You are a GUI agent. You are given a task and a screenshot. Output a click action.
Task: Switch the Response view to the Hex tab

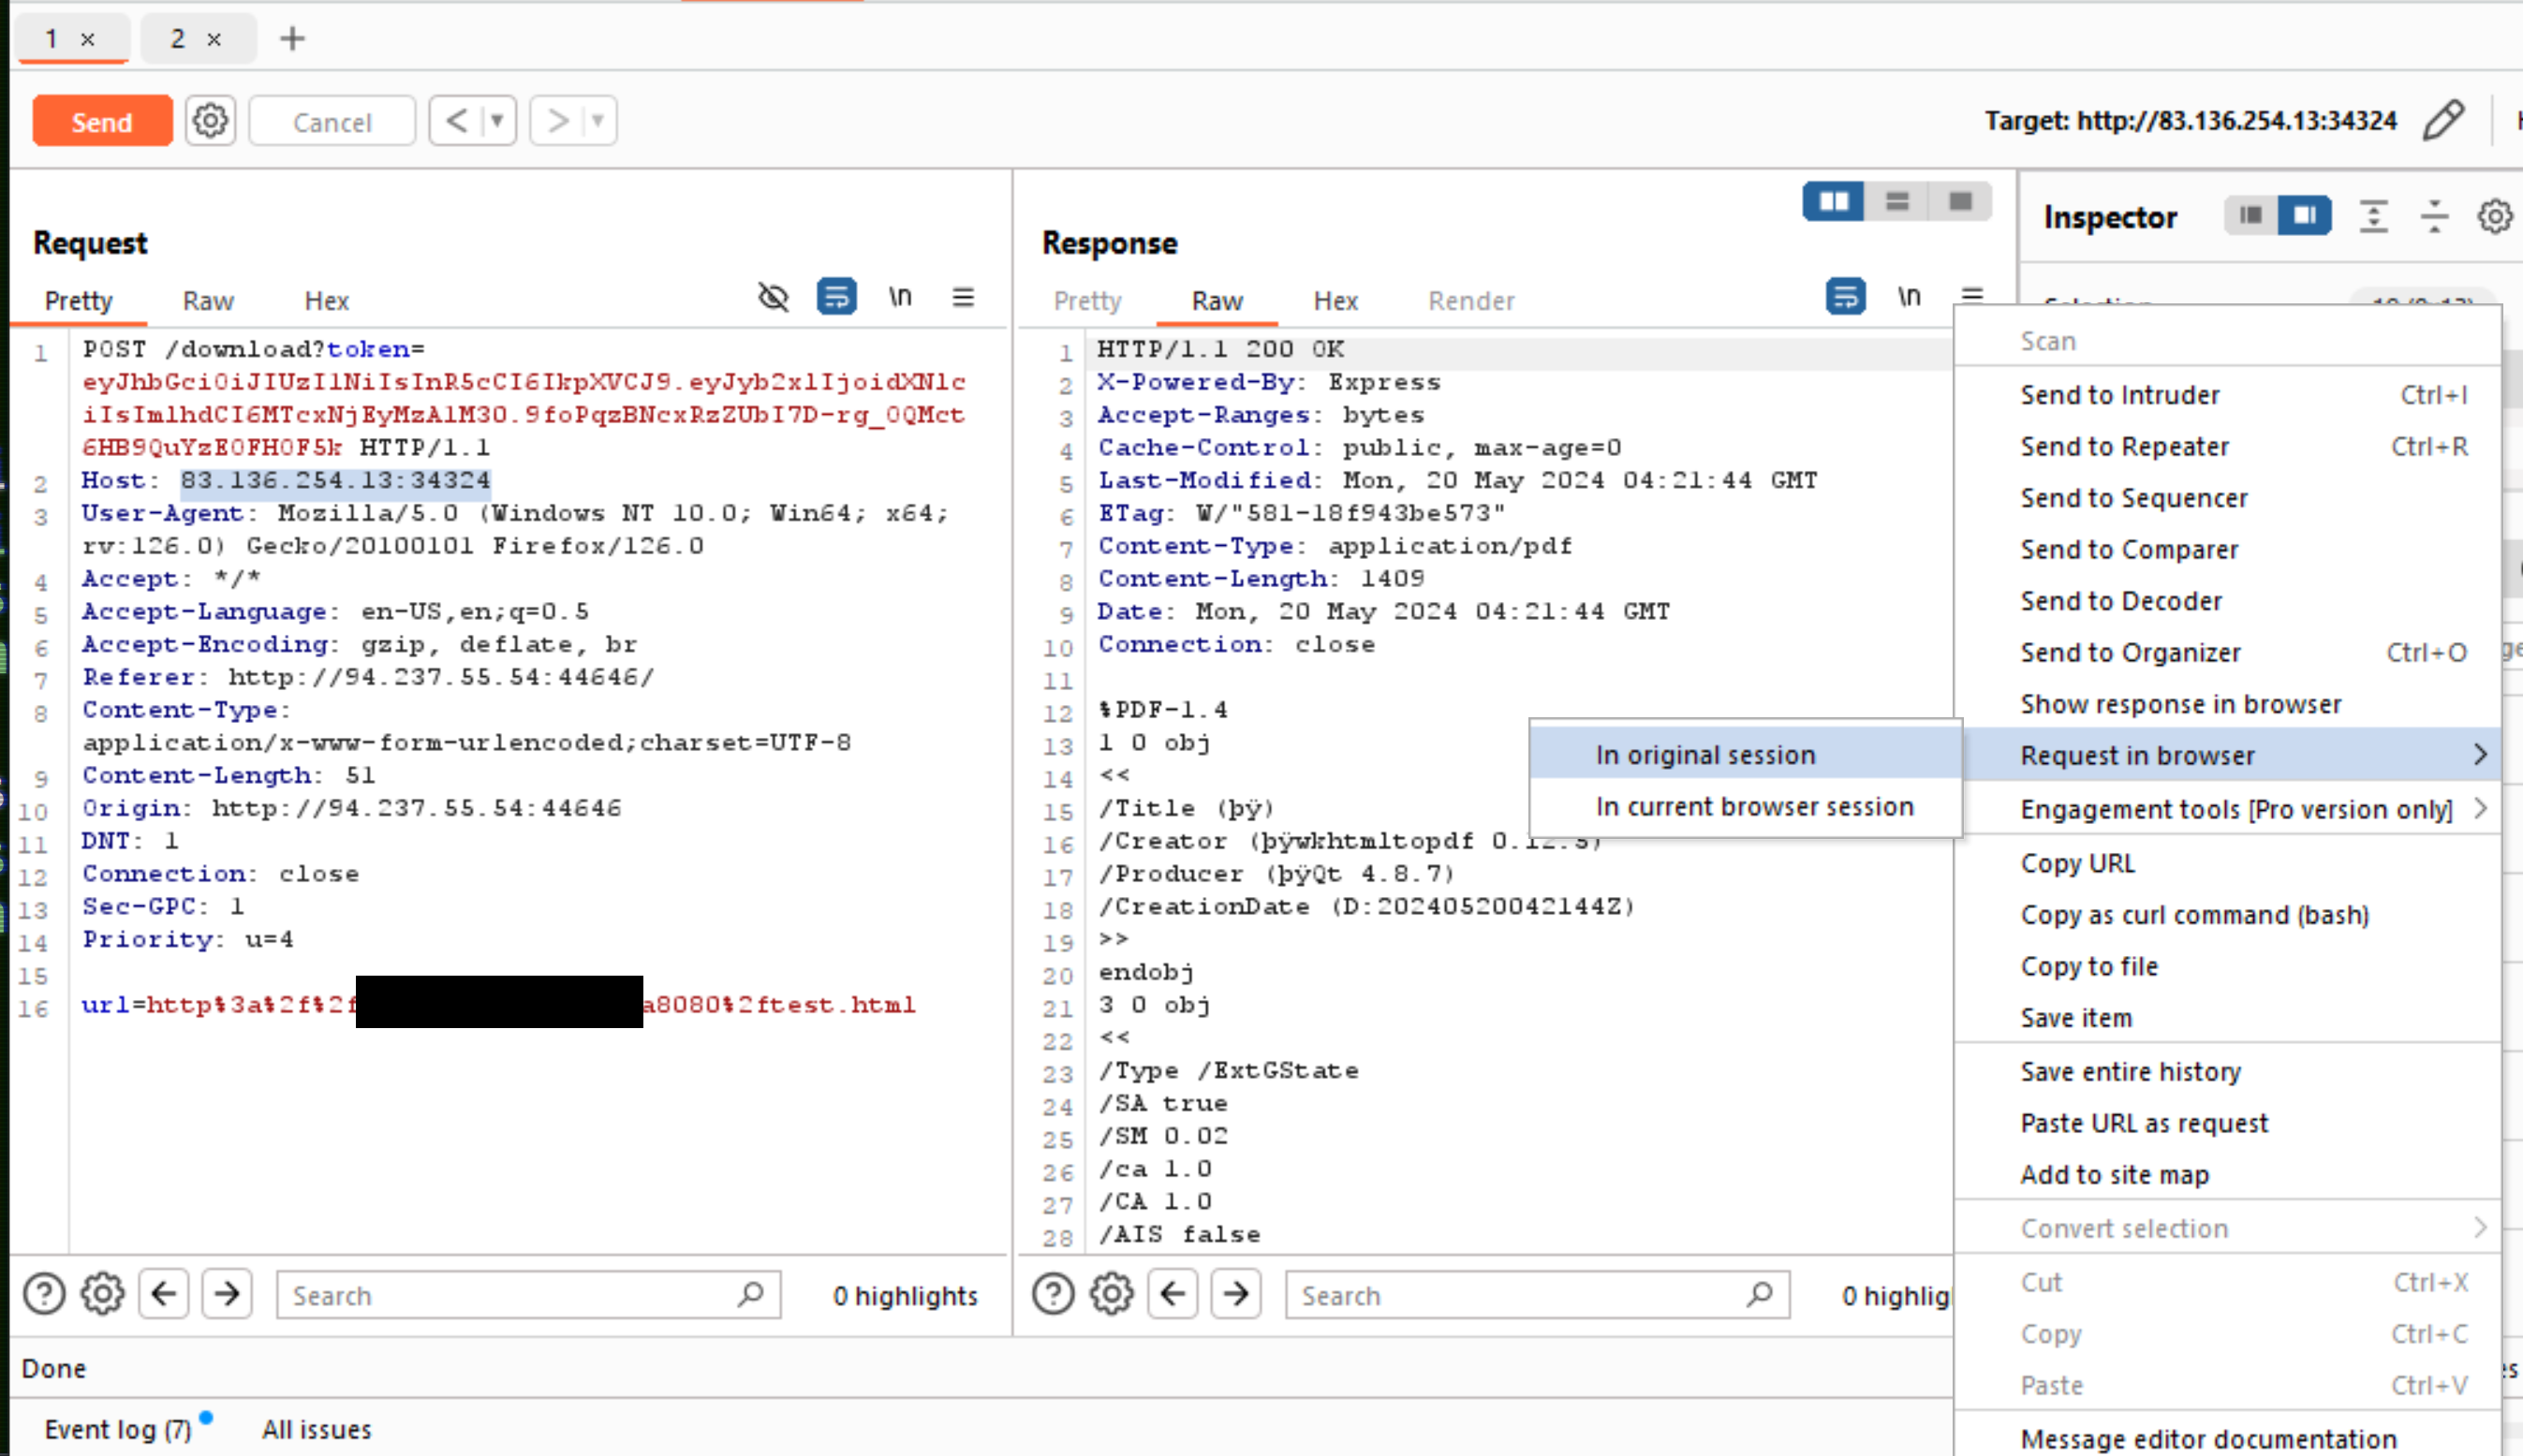coord(1335,301)
